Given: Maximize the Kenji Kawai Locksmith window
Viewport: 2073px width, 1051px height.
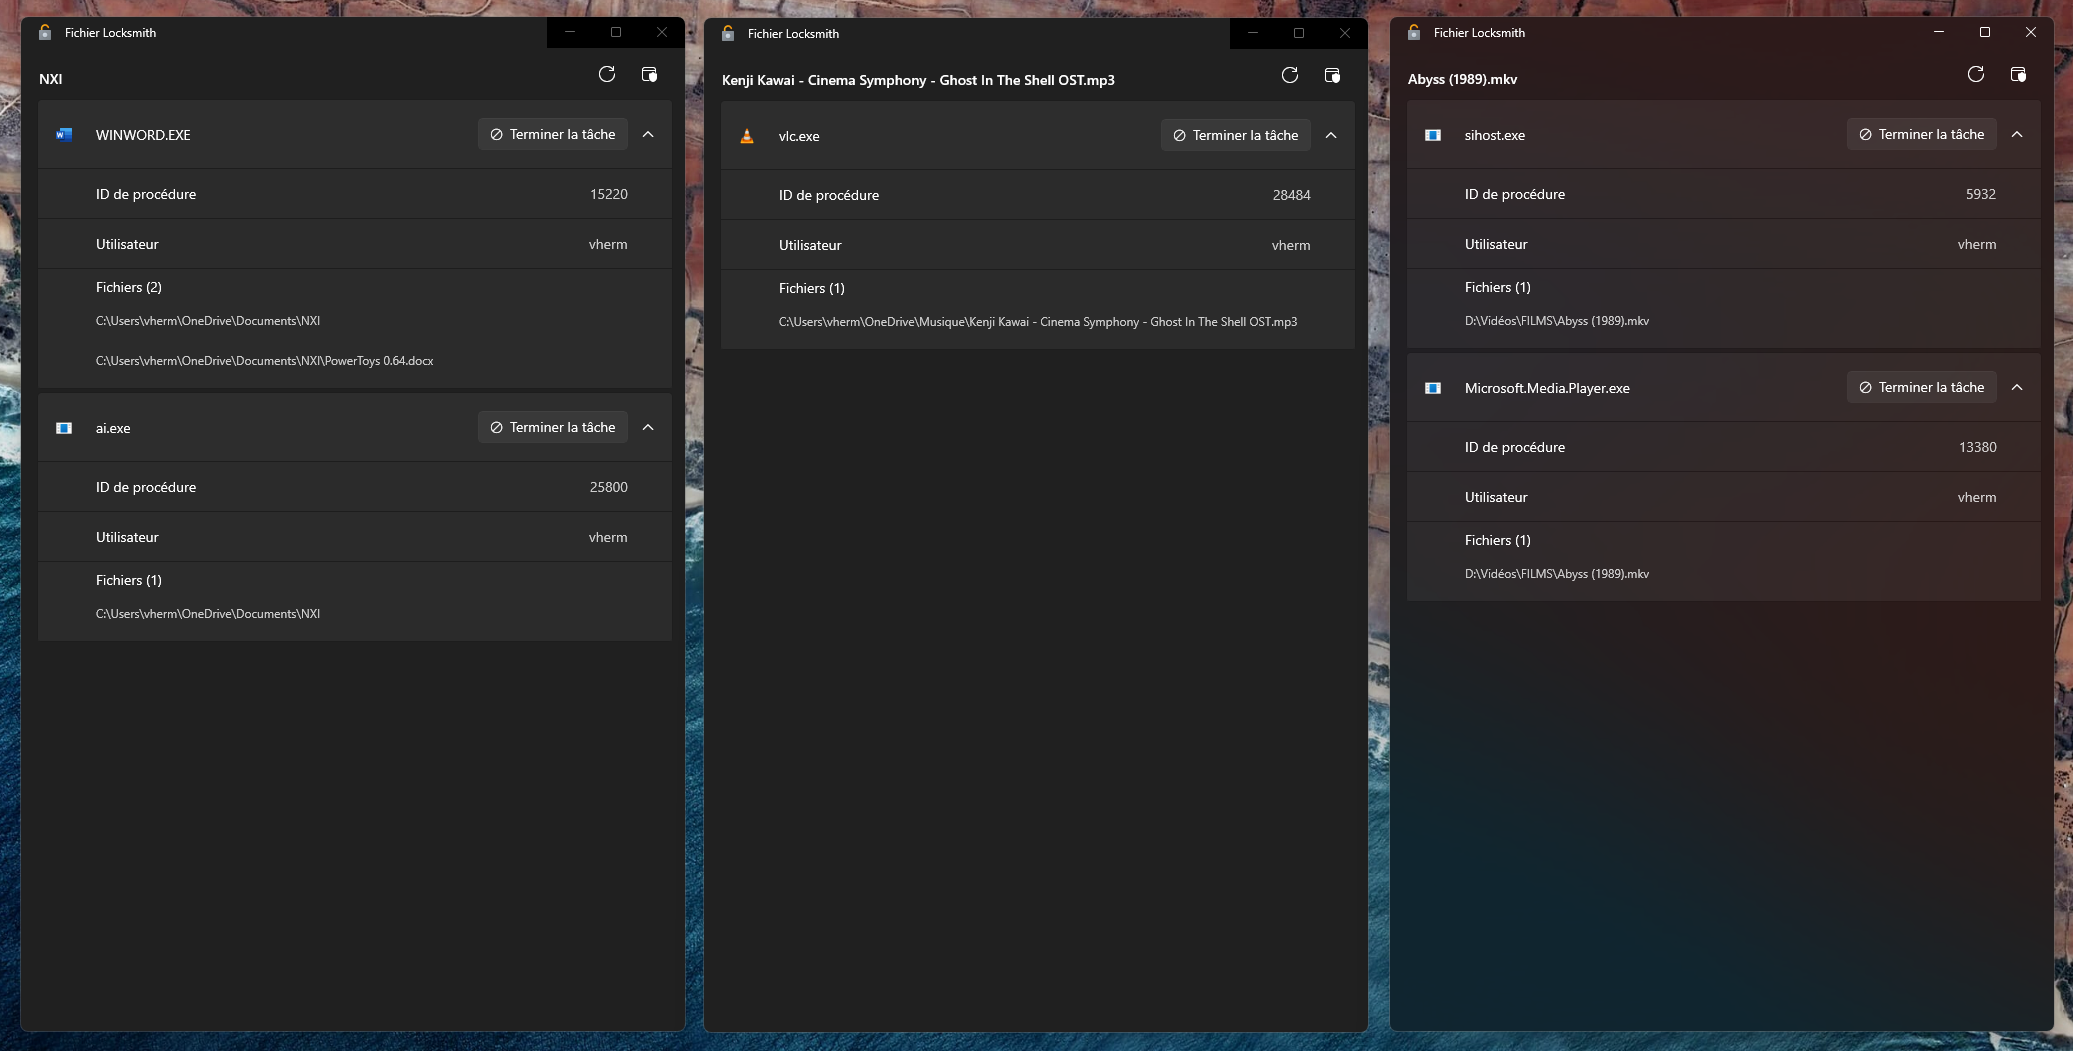Looking at the screenshot, I should click(1299, 33).
